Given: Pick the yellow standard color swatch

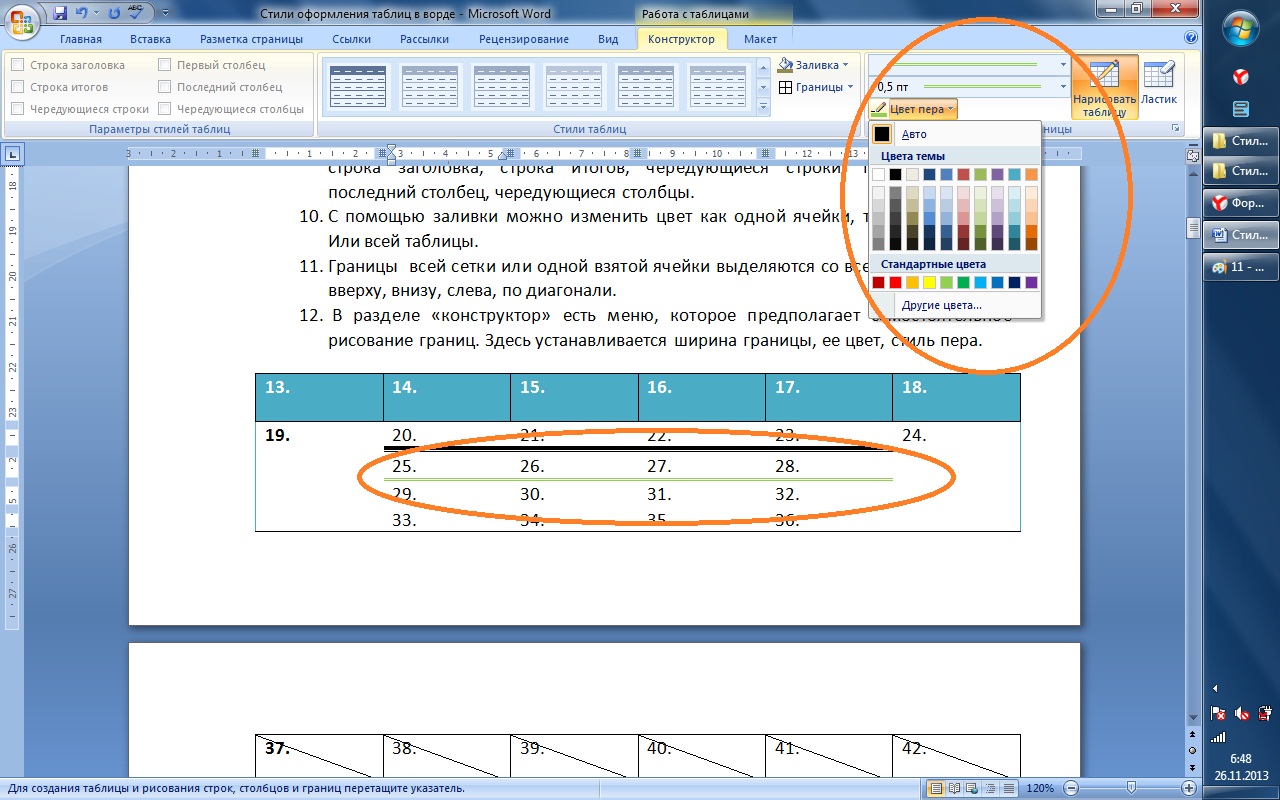Looking at the screenshot, I should pos(929,283).
